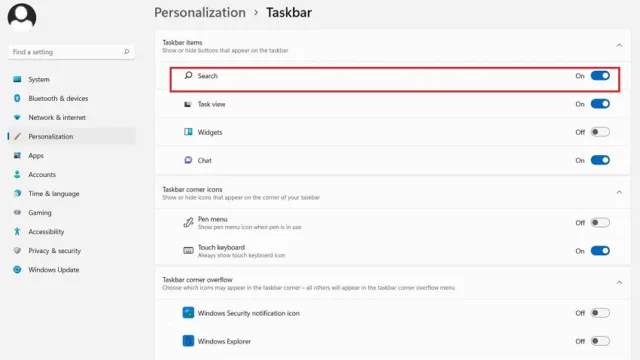Disable the Chat toggle

[x=600, y=160]
